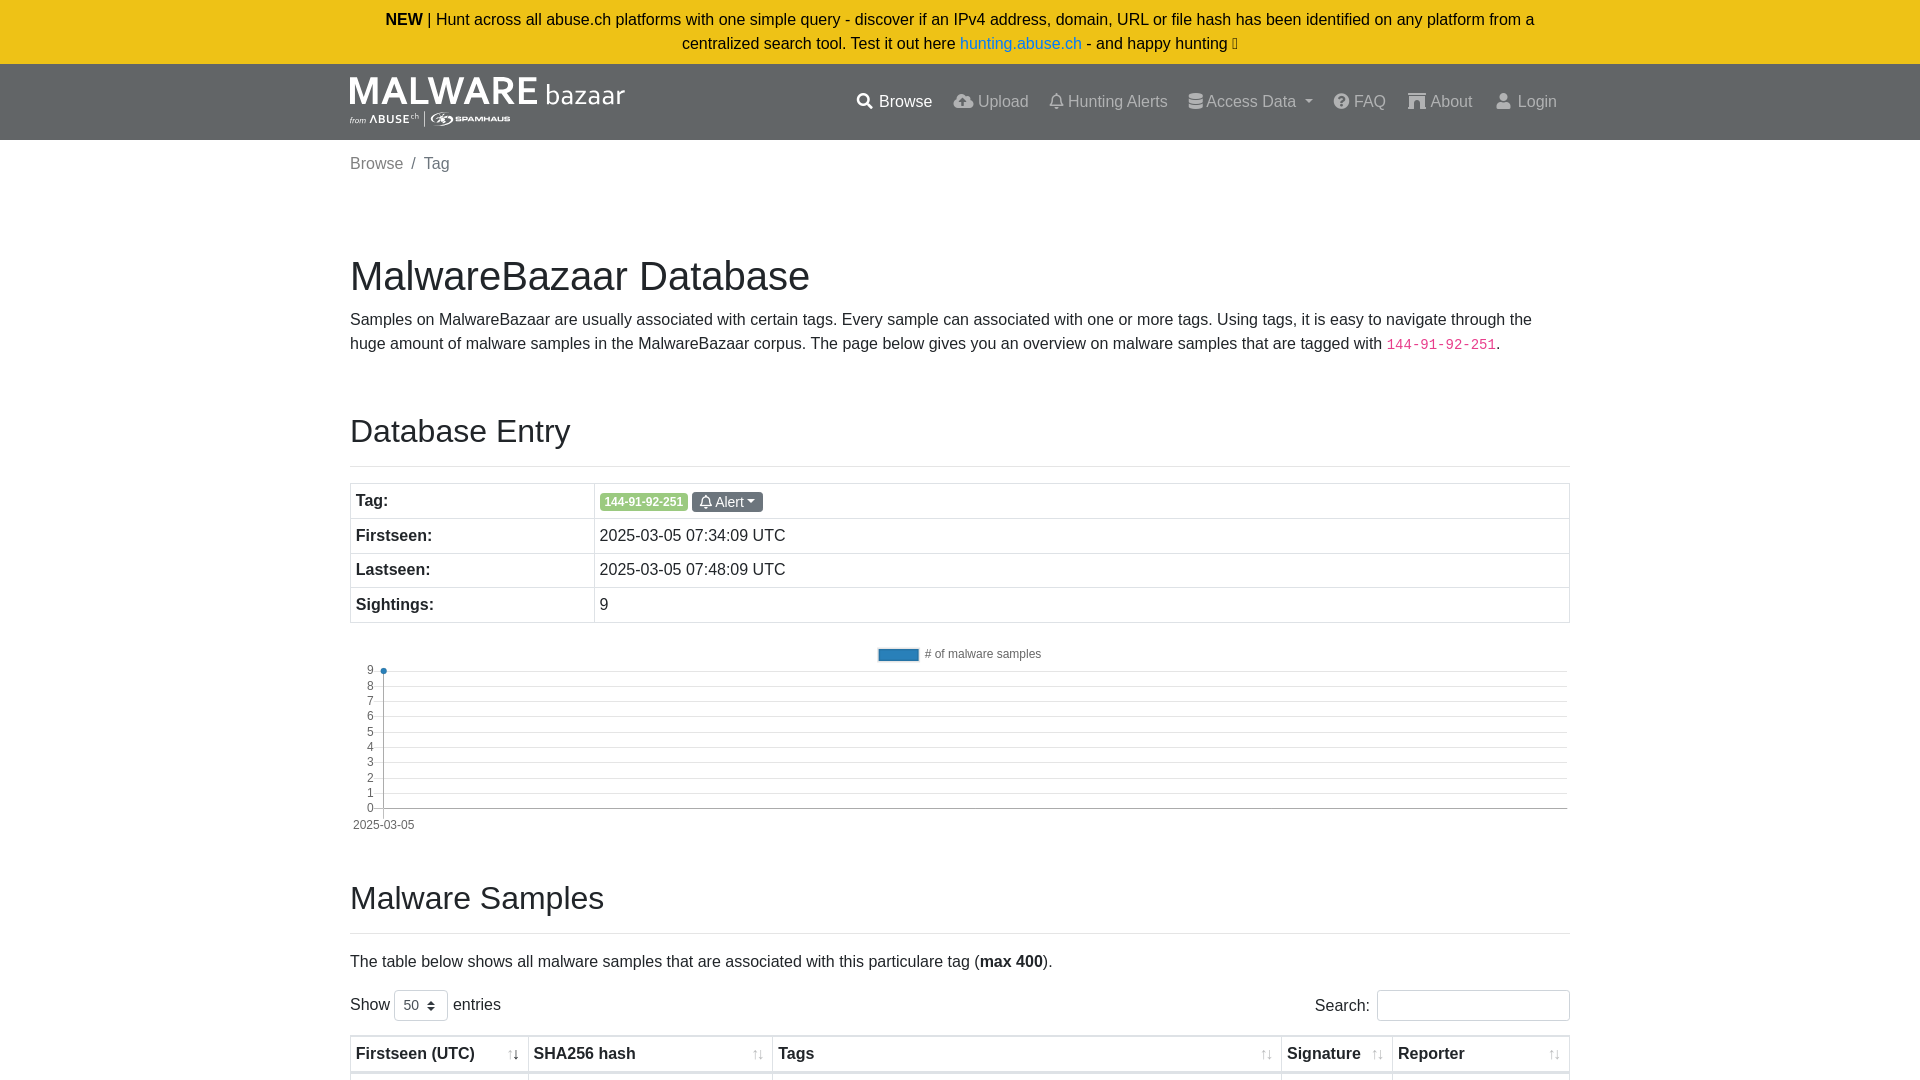Click the green 144-91-92-251 tag badge
Image resolution: width=1920 pixels, height=1080 pixels.
tap(643, 502)
